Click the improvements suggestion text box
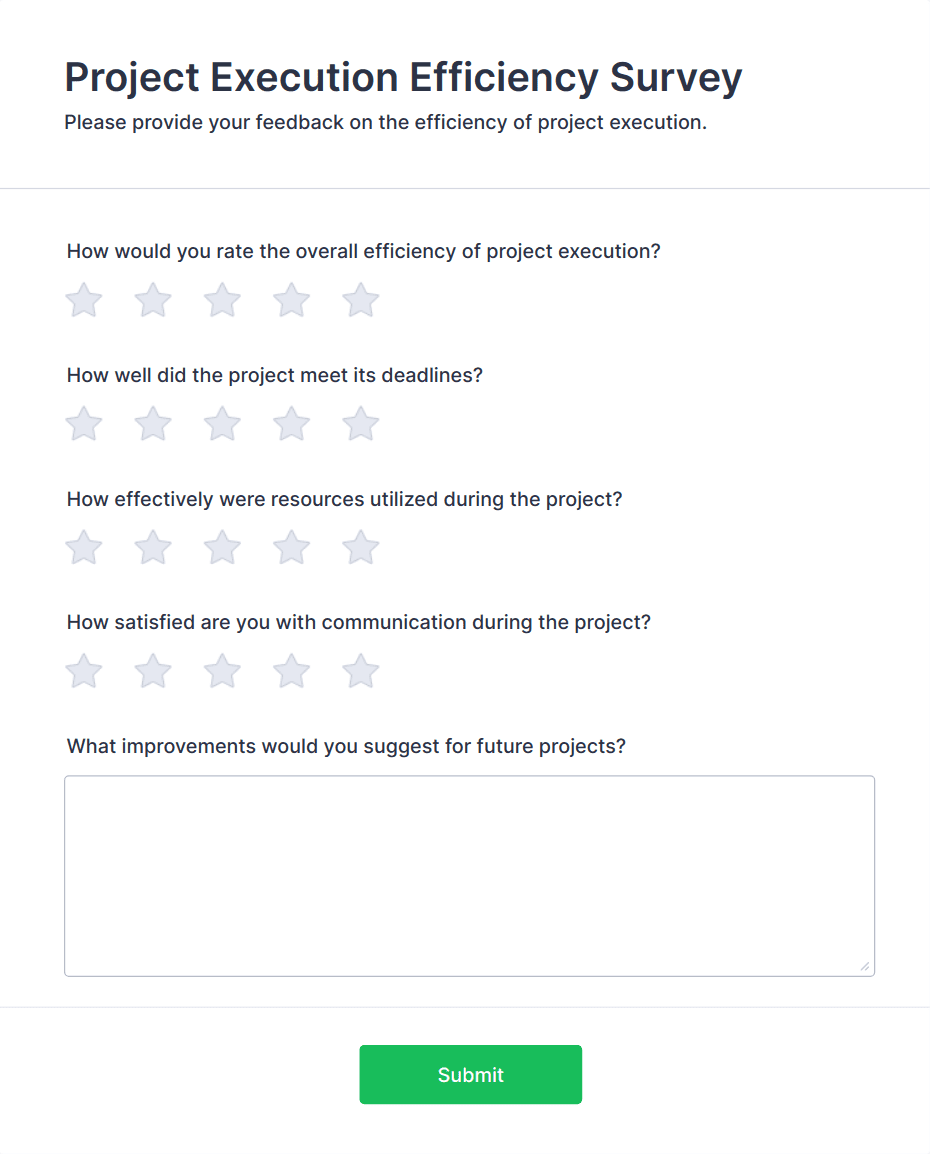This screenshot has width=930, height=1154. coord(469,875)
